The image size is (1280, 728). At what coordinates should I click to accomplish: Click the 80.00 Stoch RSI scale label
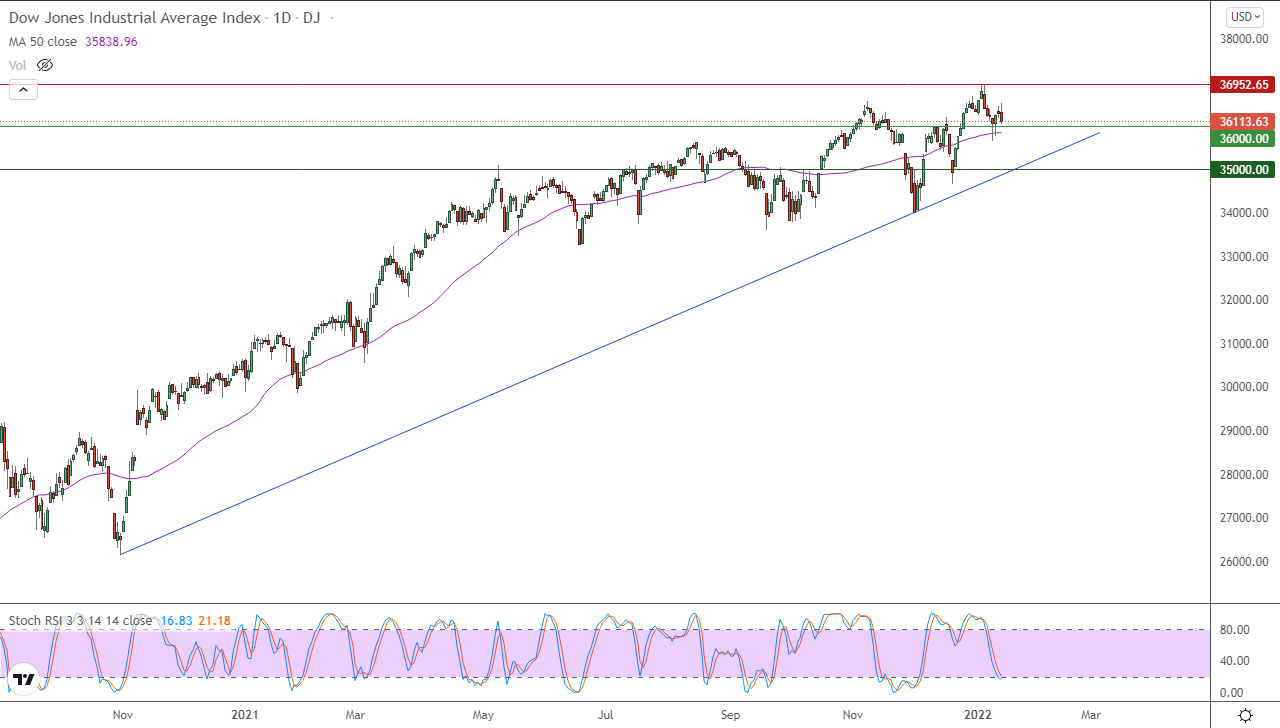point(1235,630)
